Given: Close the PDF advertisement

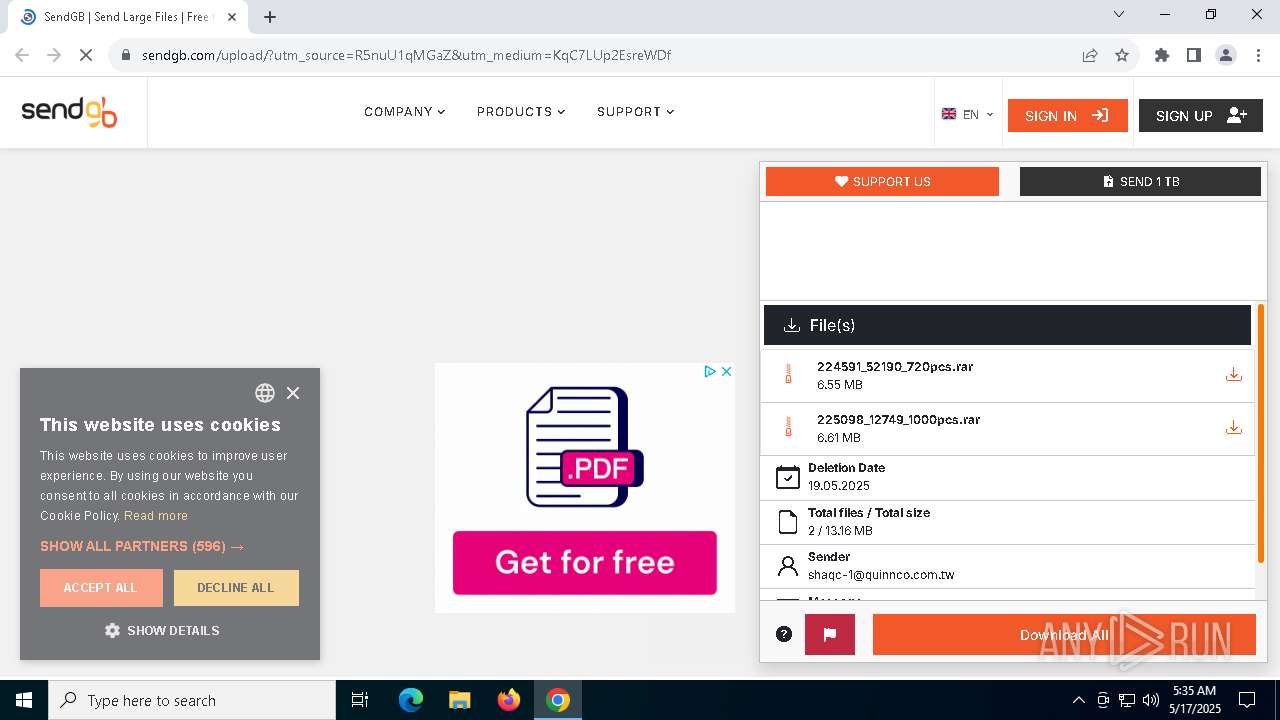Looking at the screenshot, I should (x=727, y=371).
